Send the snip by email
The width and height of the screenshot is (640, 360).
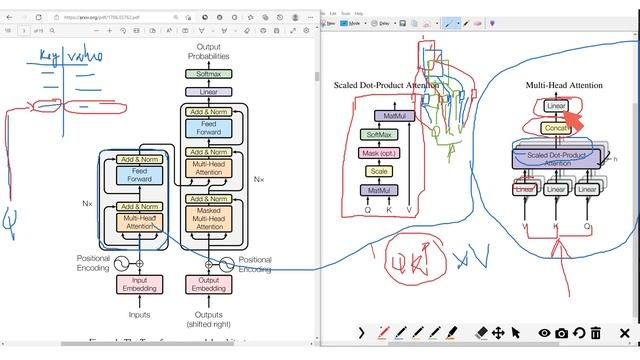click(427, 23)
